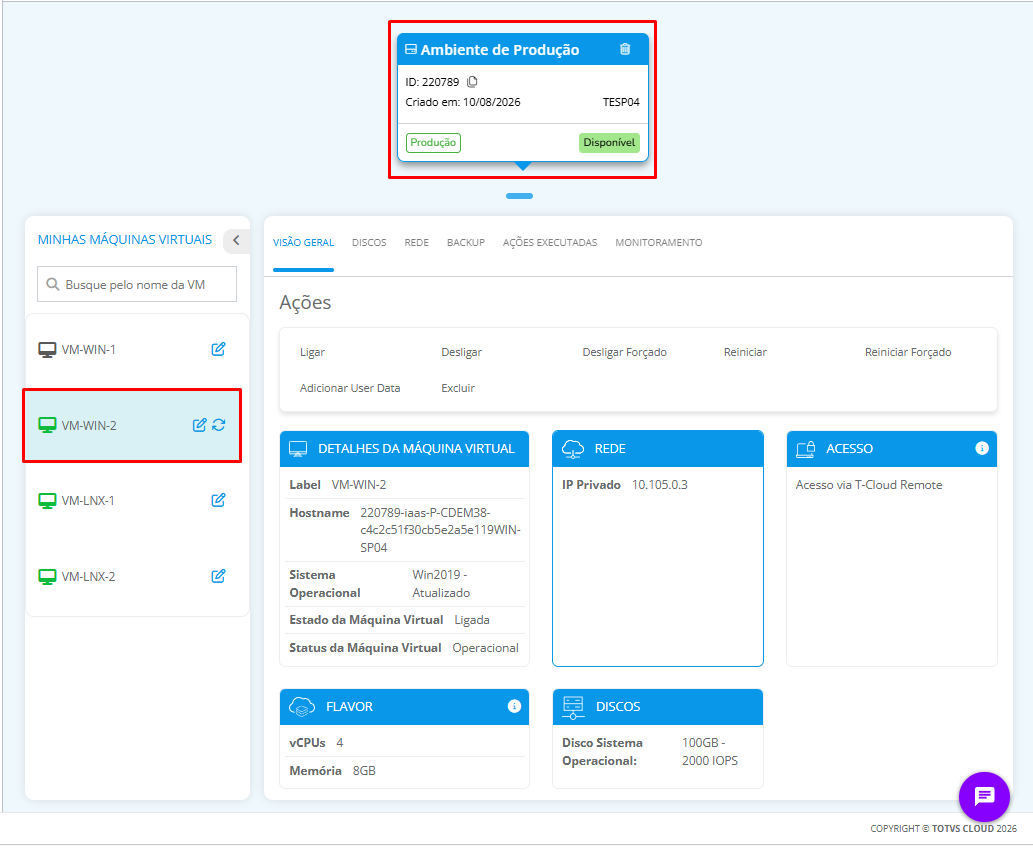Viewport: 1033px width, 848px height.
Task: Click the Ligar action
Action: click(312, 352)
